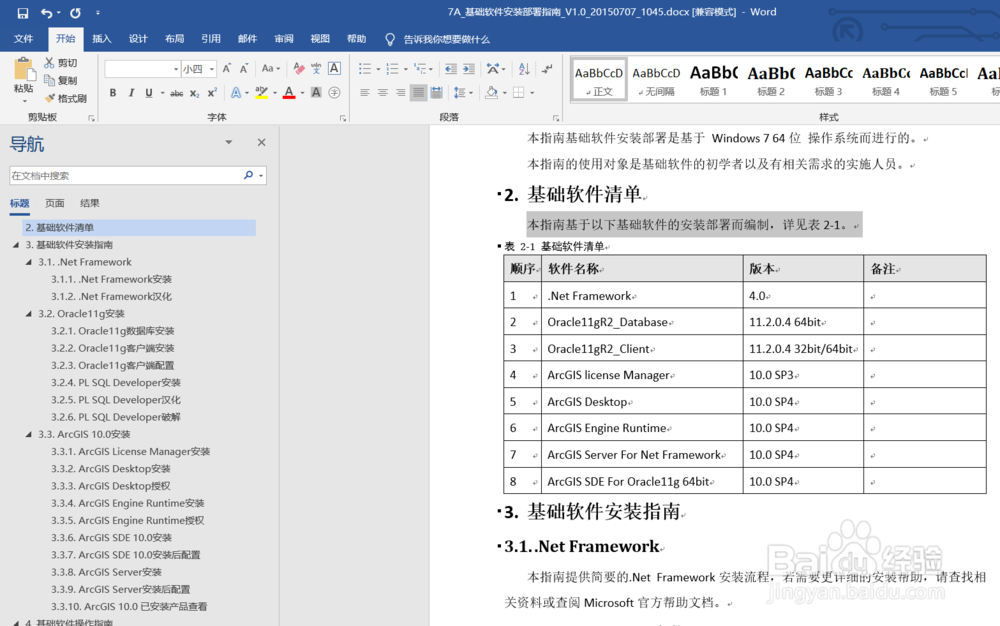Viewport: 1000px width, 626px height.
Task: Choose the font color red A
Action: (x=289, y=93)
